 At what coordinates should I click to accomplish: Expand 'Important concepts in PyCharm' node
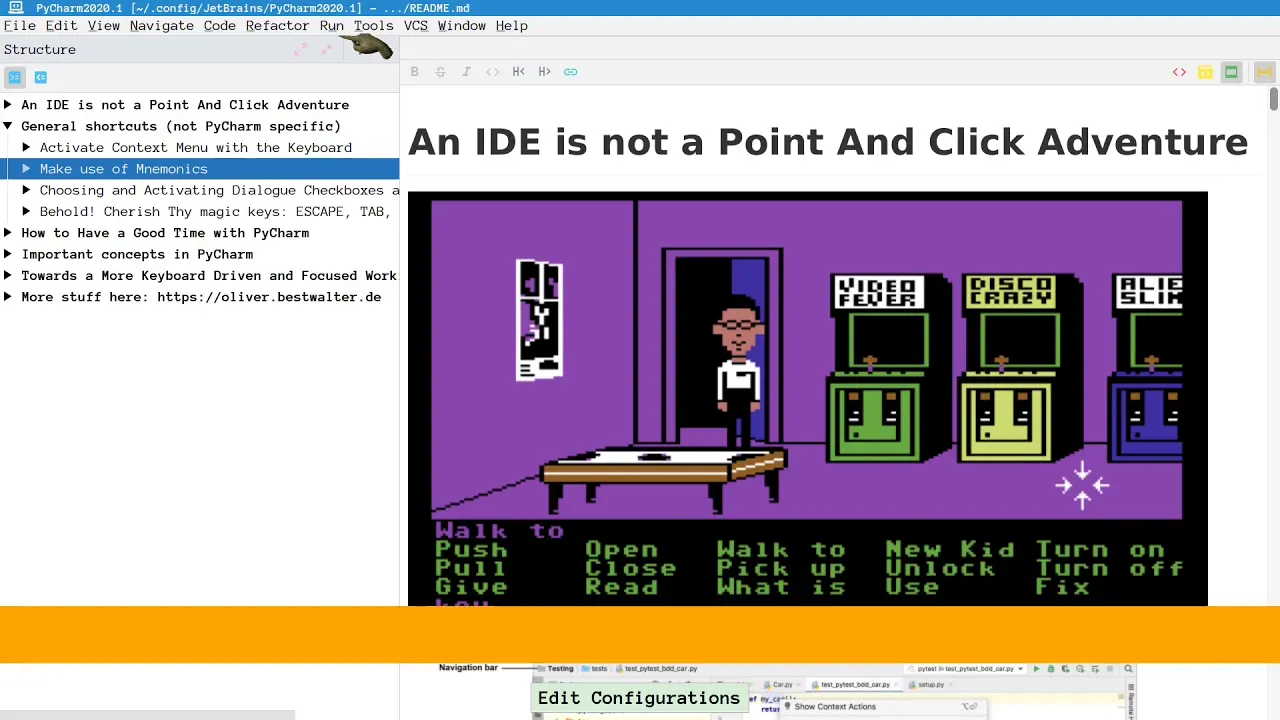[x=8, y=254]
